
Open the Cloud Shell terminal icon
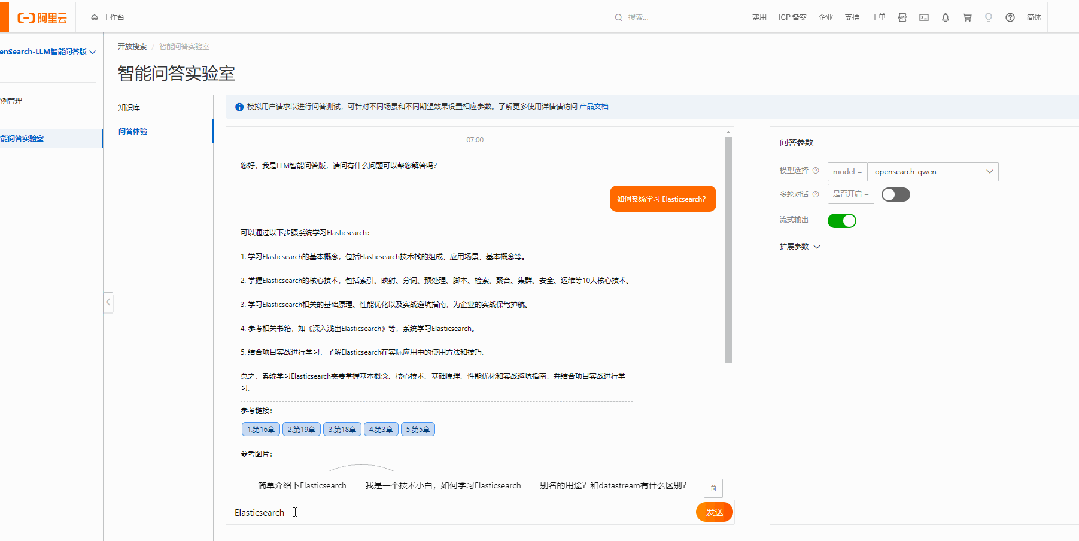tap(924, 17)
